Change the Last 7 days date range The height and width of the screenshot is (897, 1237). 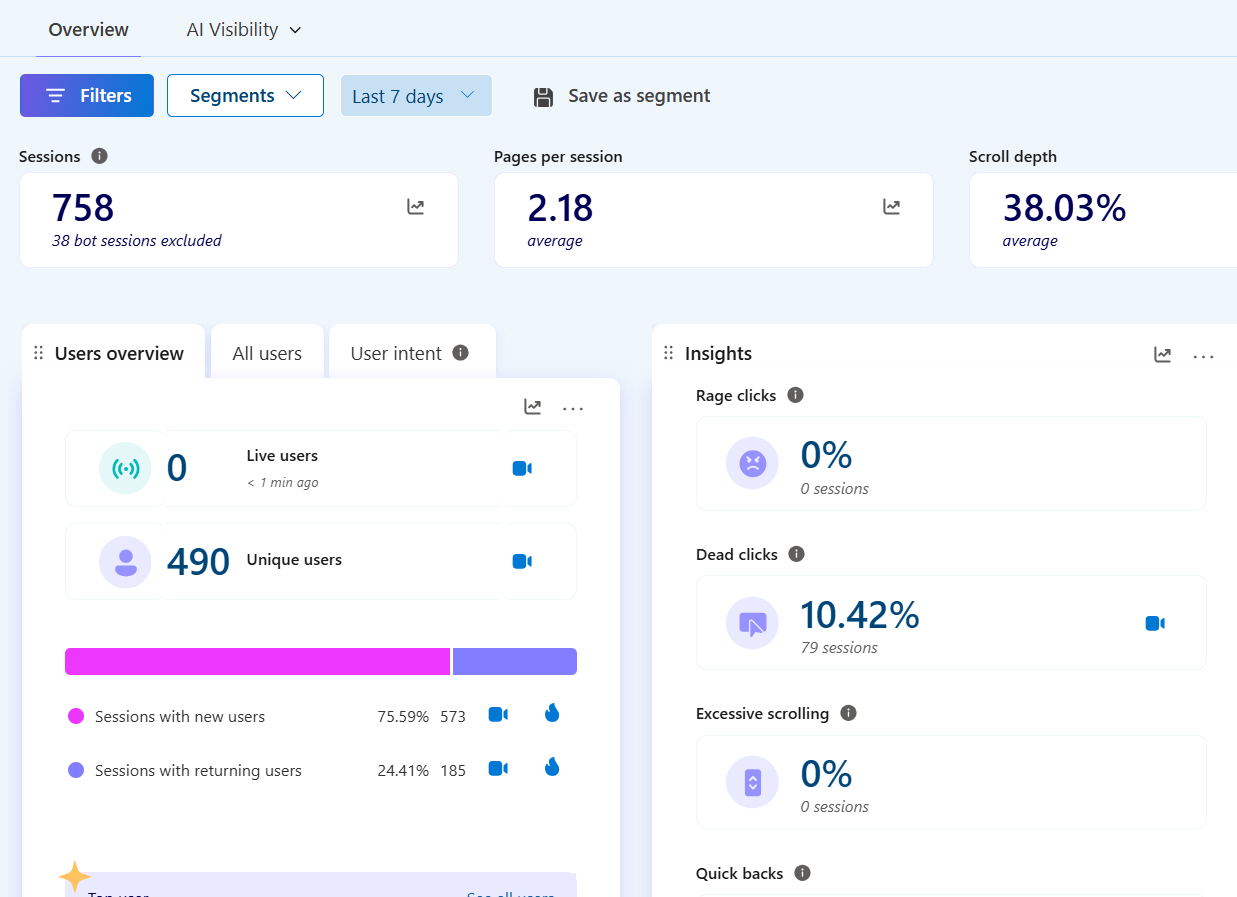[416, 96]
